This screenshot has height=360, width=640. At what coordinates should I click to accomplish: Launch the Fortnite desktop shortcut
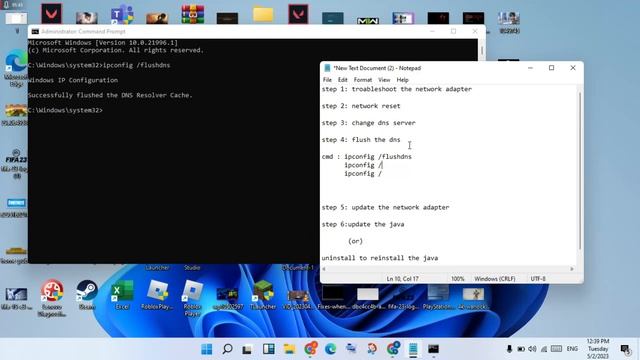(16, 207)
